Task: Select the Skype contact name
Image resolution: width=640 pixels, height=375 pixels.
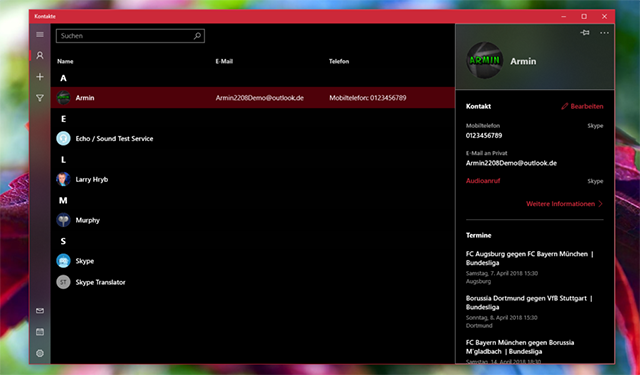Action: tap(85, 261)
